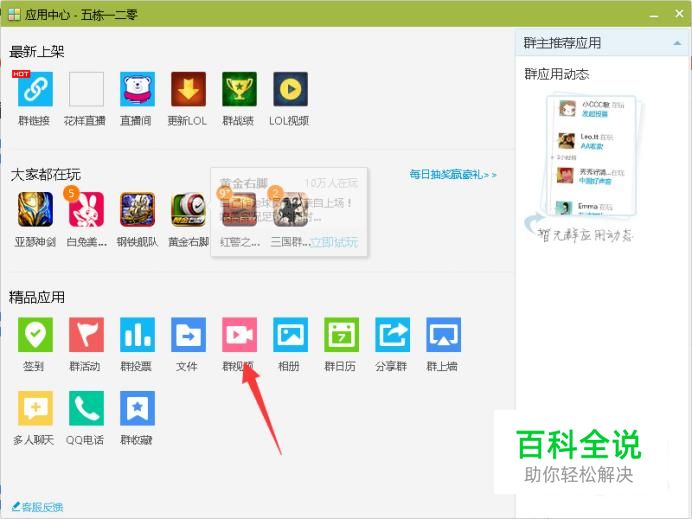This screenshot has width=692, height=519.
Task: Open the 群链接 app with HOT badge
Action: (35, 89)
